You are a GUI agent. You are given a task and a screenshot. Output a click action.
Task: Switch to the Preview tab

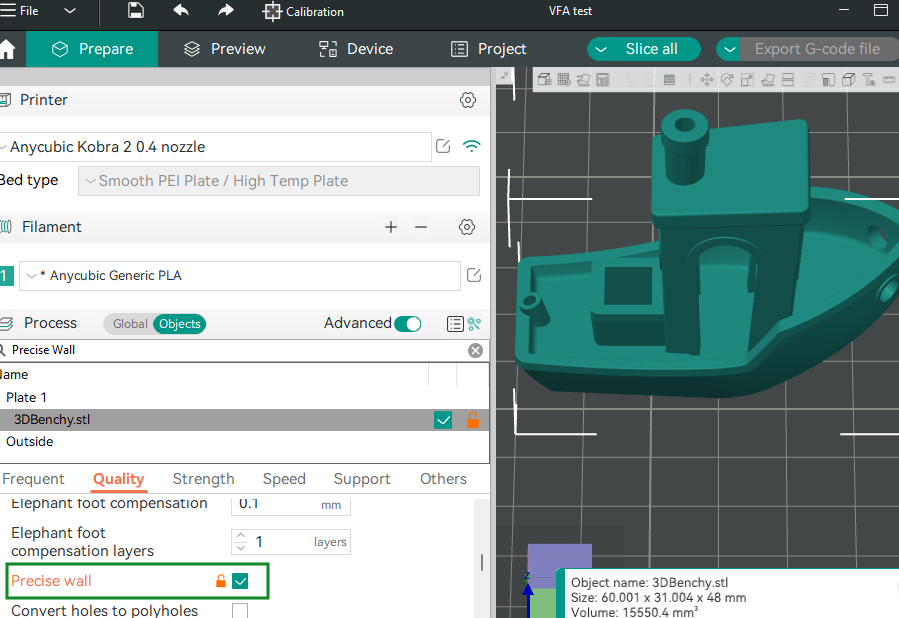click(x=224, y=48)
